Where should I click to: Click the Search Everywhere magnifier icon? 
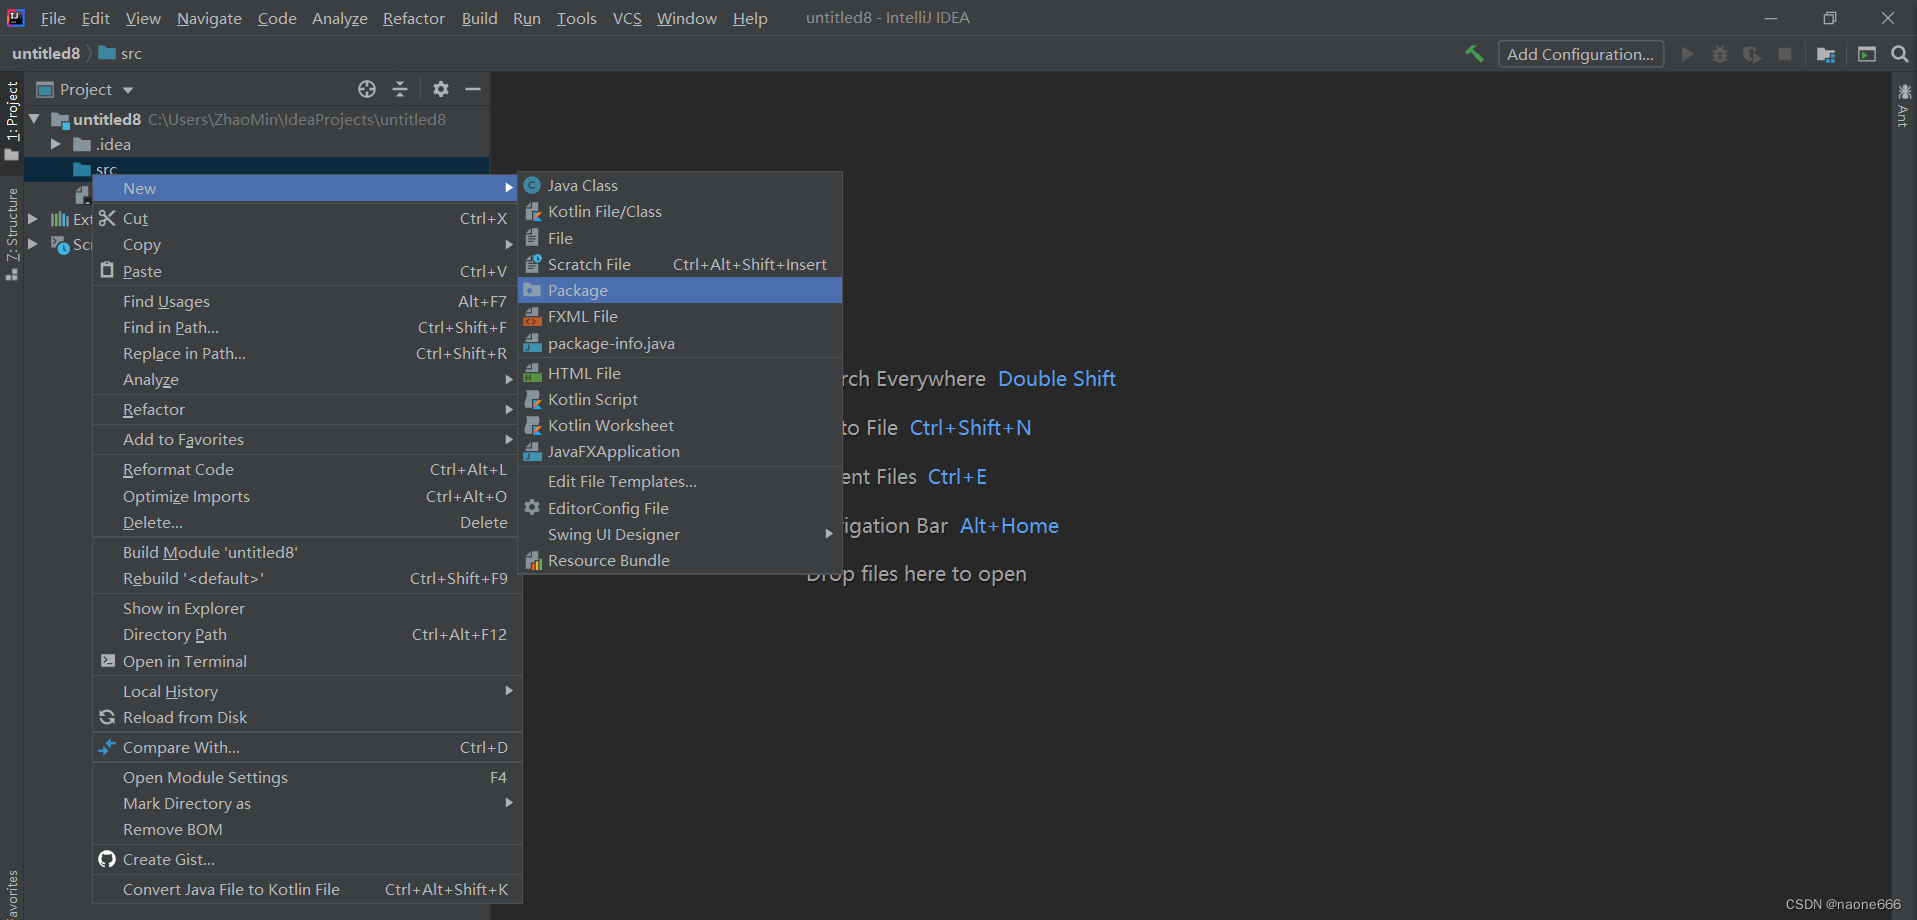pos(1900,54)
